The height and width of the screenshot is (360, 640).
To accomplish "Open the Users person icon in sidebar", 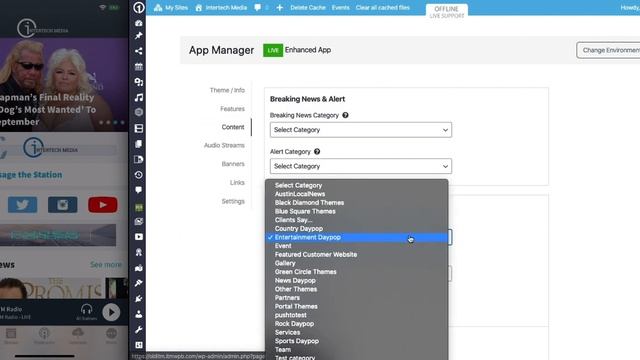I will click(x=139, y=314).
